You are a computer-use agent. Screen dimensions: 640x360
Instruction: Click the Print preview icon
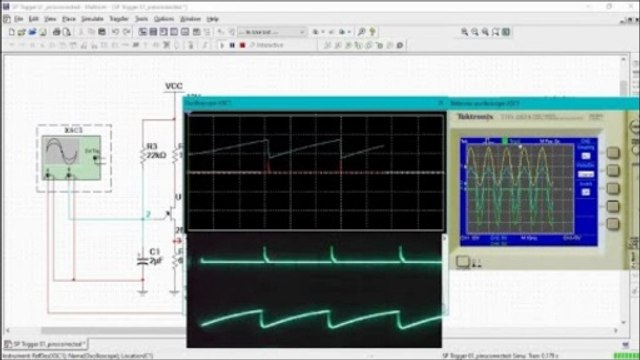(67, 32)
